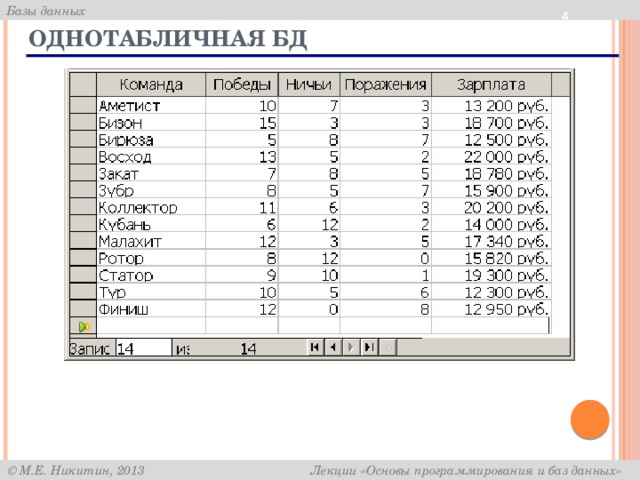
Task: Click the cell 'Тур'
Action: [x=151, y=292]
